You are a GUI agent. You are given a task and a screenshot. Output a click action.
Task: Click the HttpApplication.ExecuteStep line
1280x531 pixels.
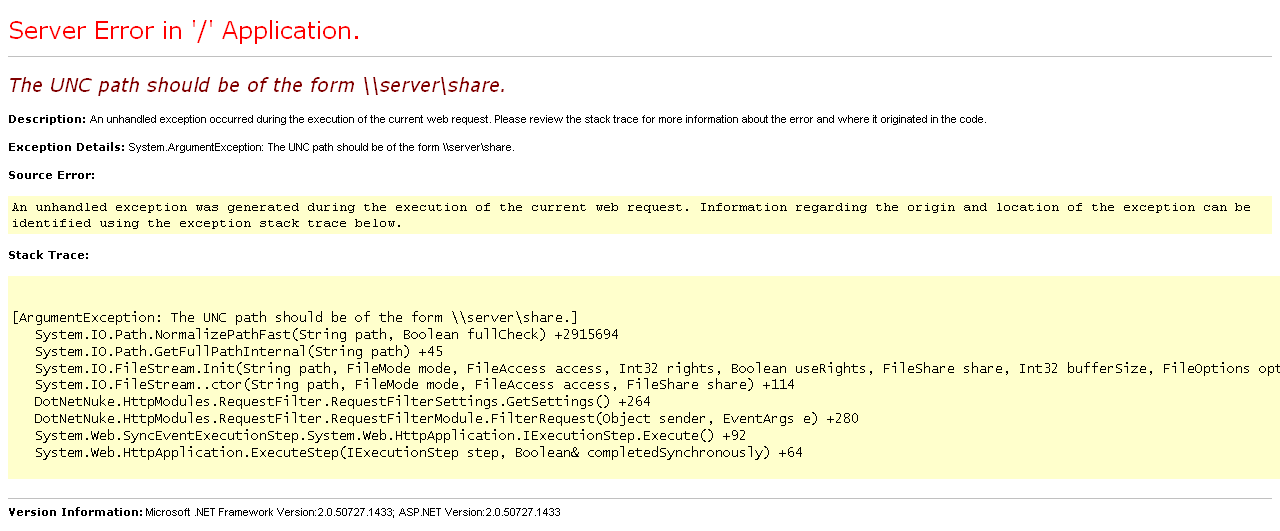[418, 453]
